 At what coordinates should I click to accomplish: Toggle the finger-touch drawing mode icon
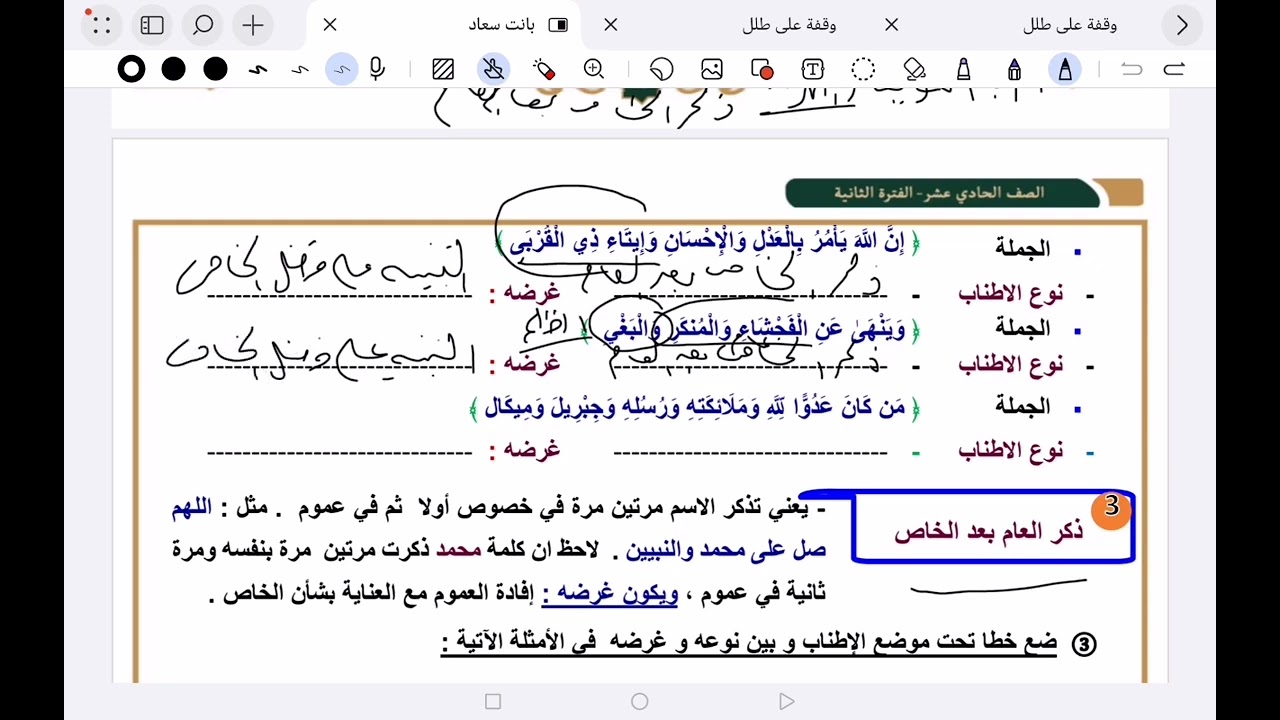493,69
